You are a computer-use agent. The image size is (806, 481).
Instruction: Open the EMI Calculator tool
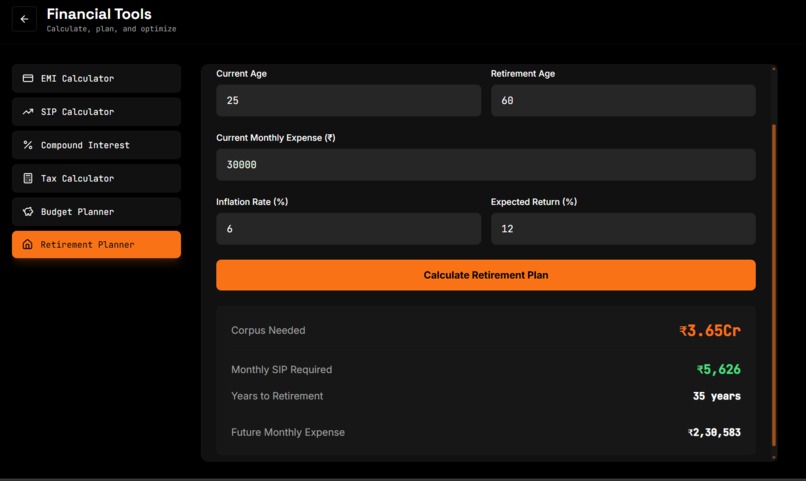97,78
